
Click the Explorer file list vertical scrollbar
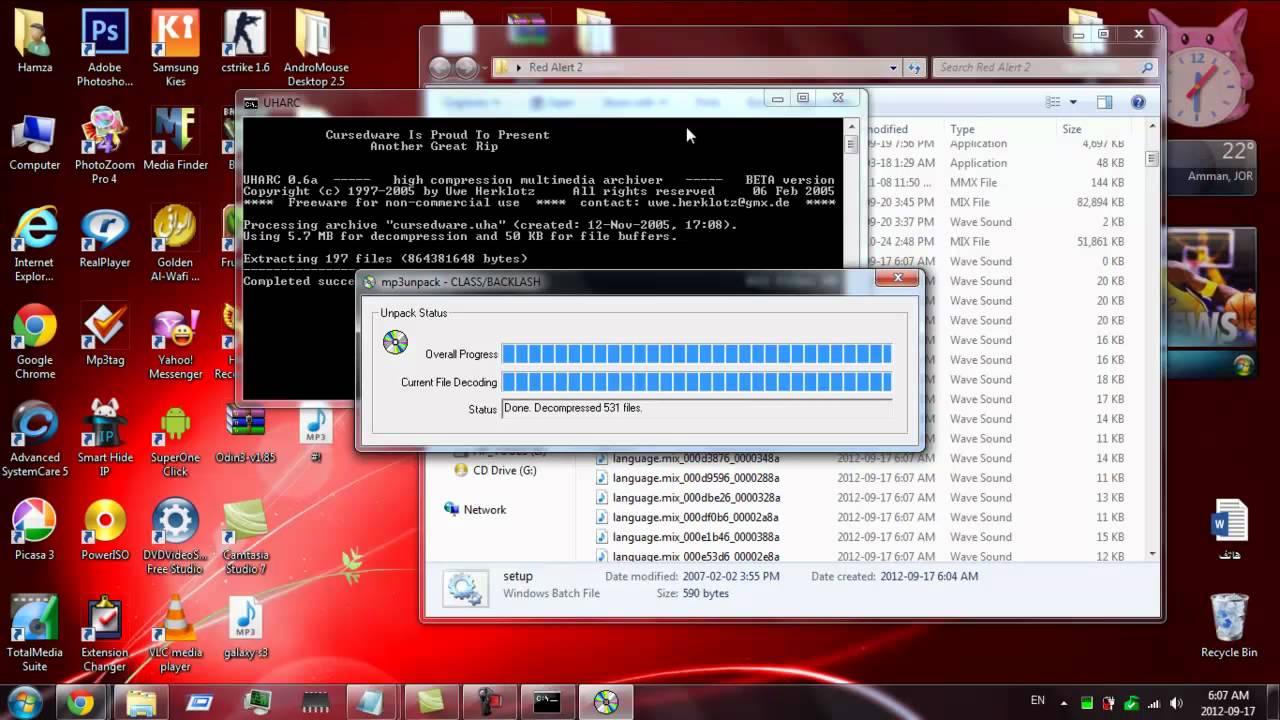1152,340
